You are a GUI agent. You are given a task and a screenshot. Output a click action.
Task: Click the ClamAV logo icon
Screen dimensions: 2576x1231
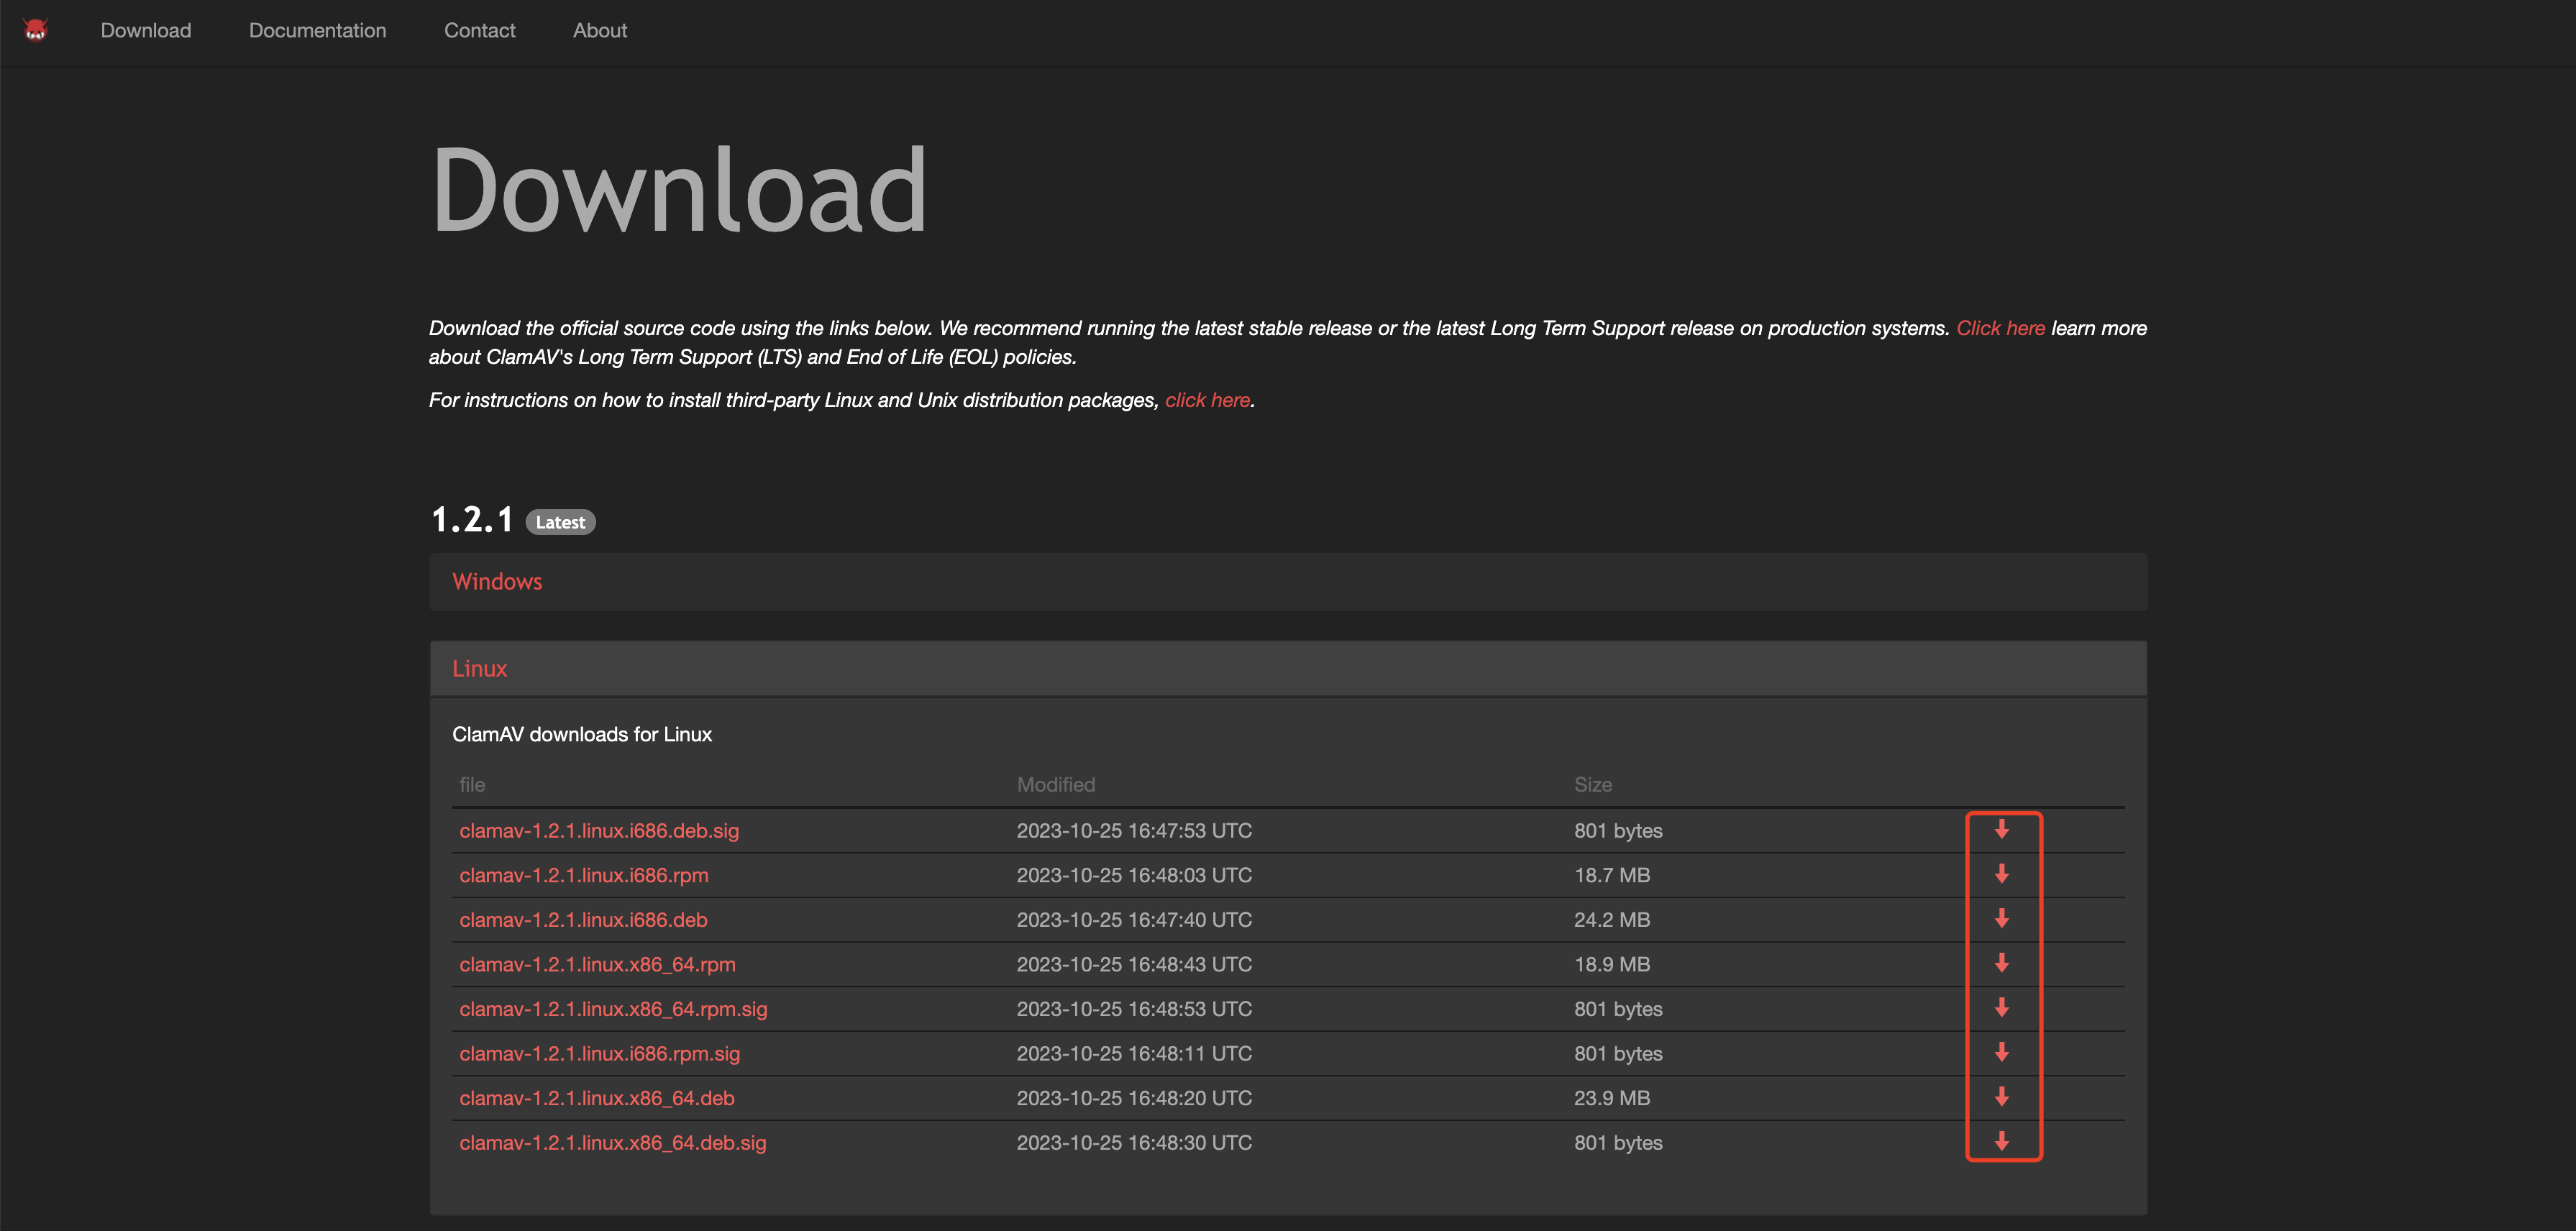pyautogui.click(x=36, y=30)
